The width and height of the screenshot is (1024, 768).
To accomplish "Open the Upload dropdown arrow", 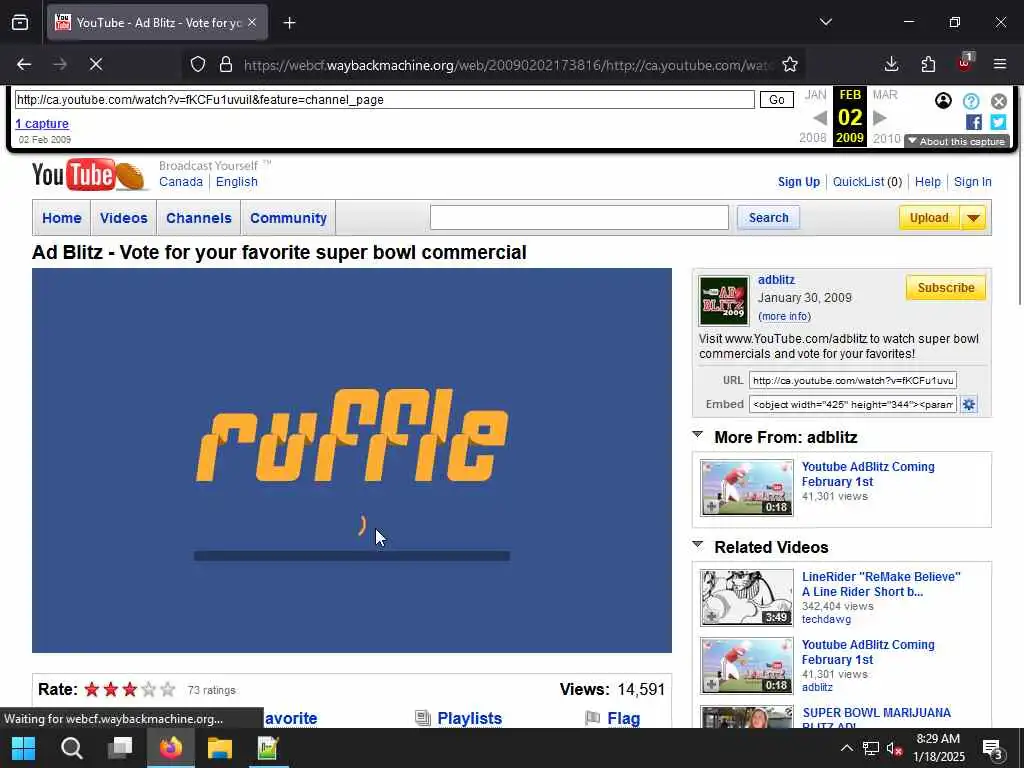I will [973, 218].
